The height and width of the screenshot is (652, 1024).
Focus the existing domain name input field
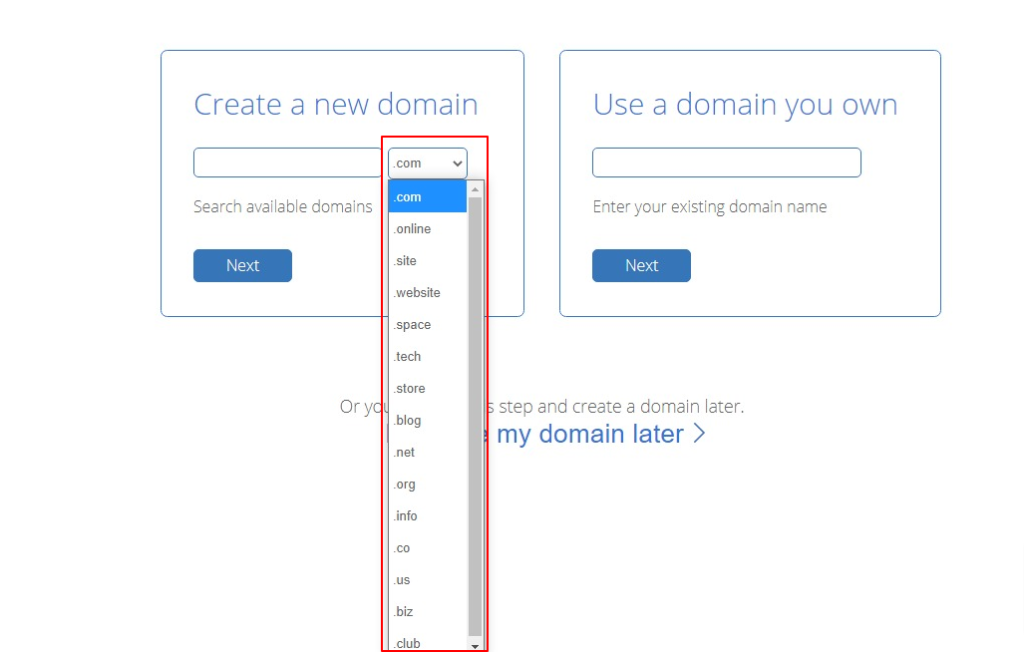point(726,163)
